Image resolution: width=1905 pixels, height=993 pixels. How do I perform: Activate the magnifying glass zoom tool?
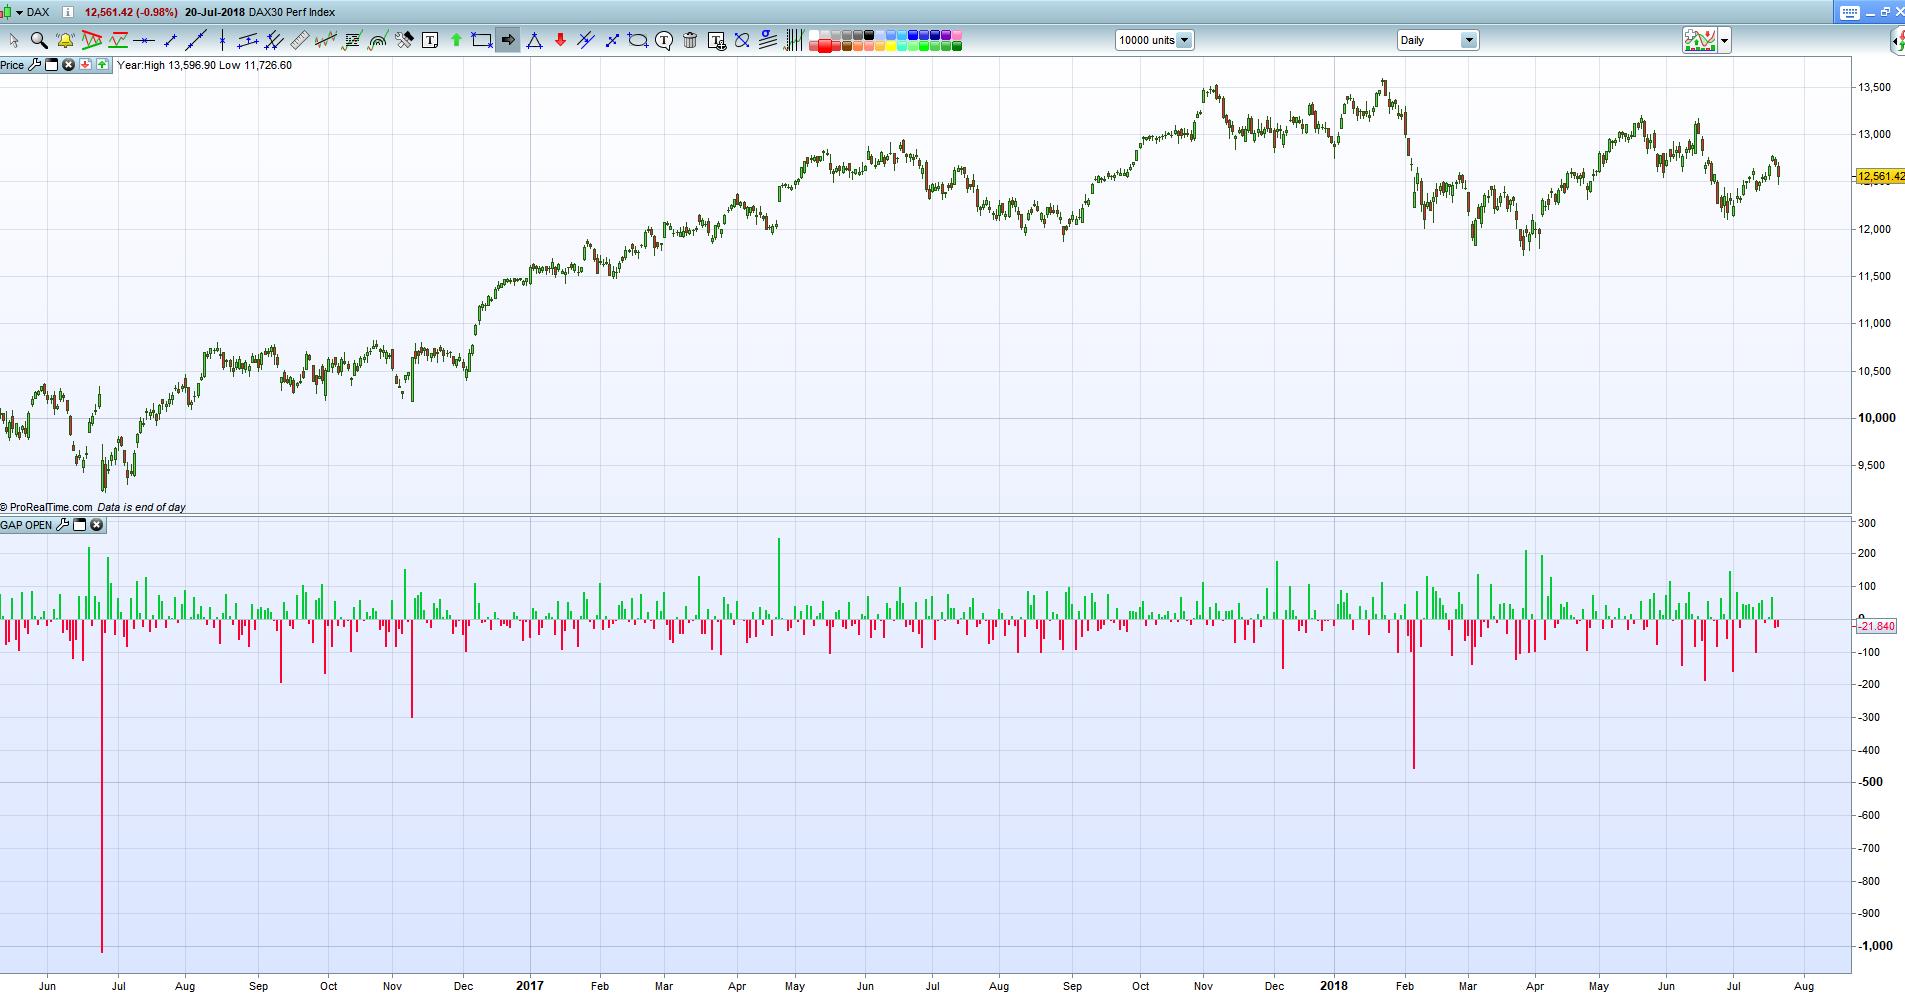click(x=39, y=41)
